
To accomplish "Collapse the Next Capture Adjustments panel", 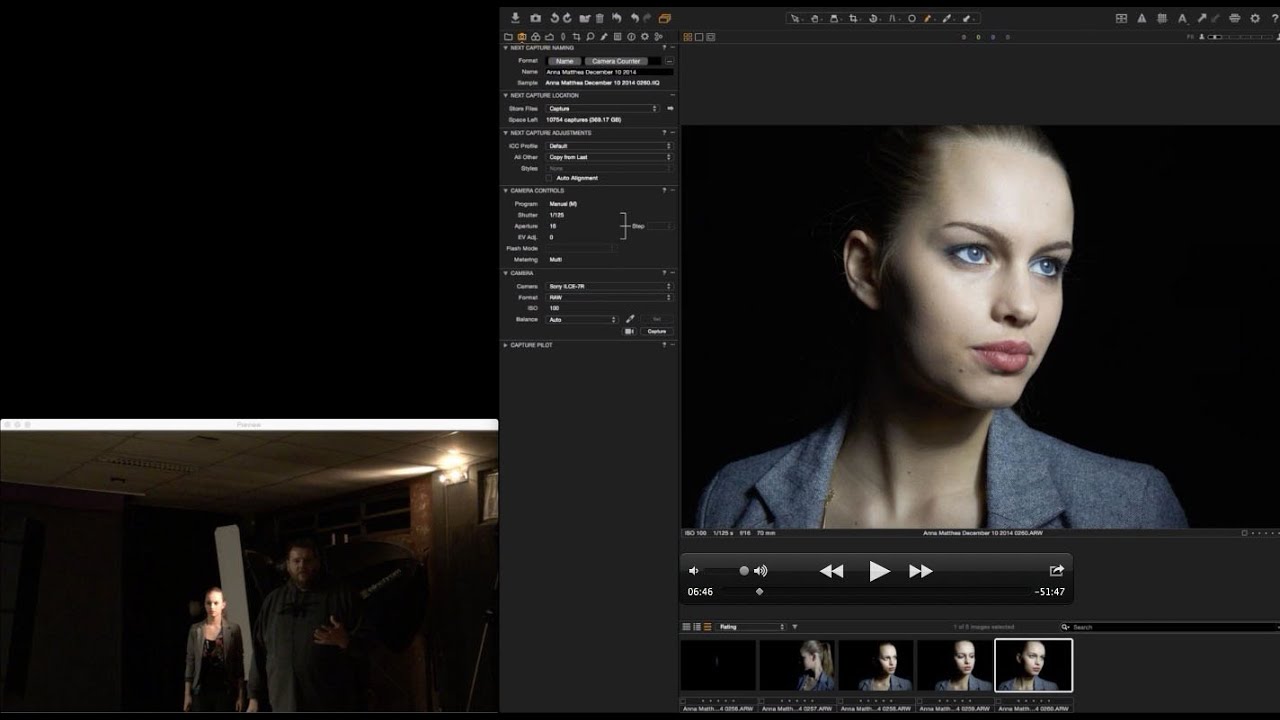I will click(x=505, y=133).
